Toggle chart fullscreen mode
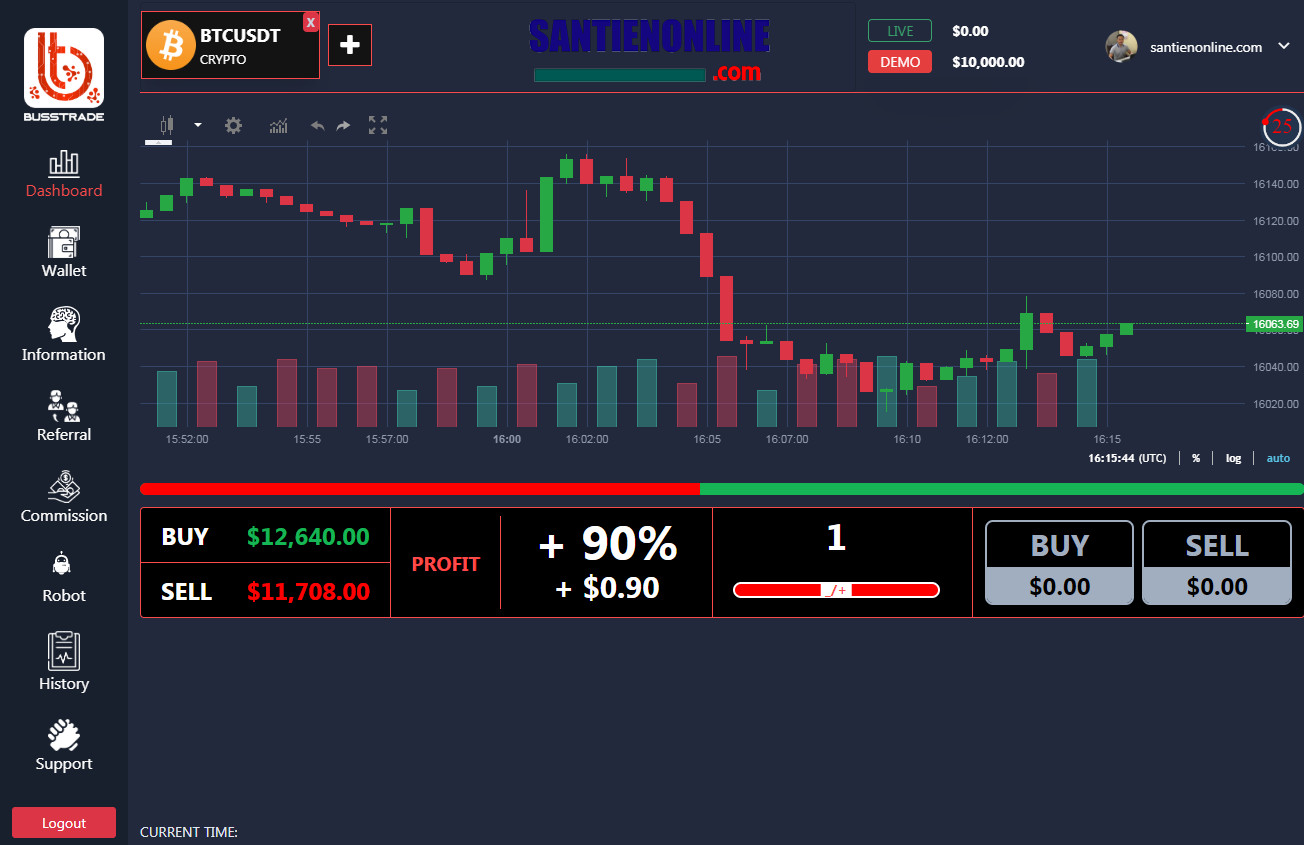The width and height of the screenshot is (1304, 845). pos(378,125)
